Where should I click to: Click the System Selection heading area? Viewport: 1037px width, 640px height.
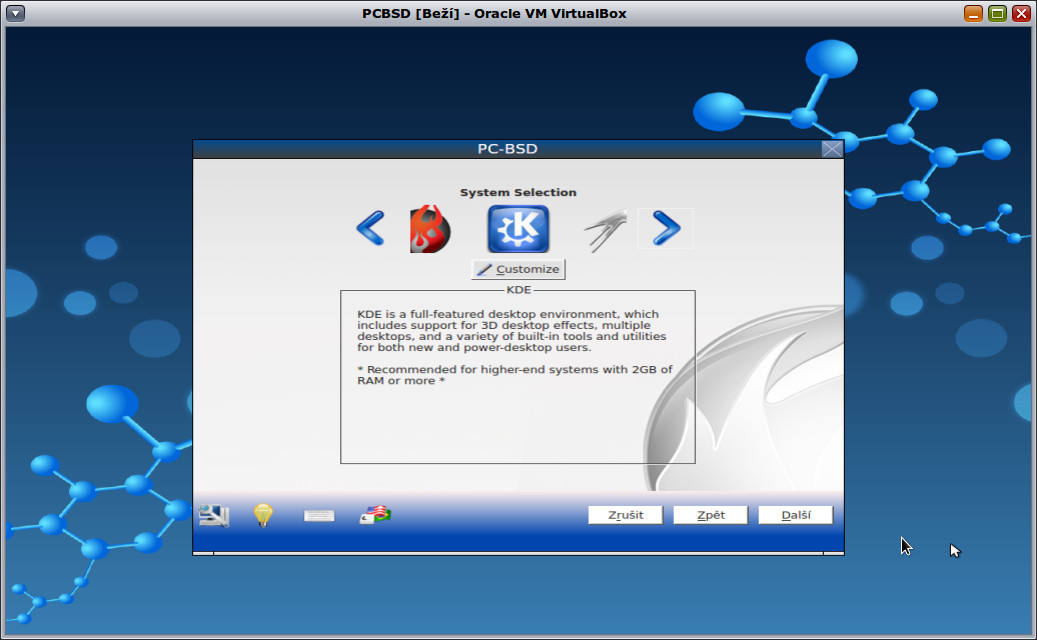pos(518,192)
